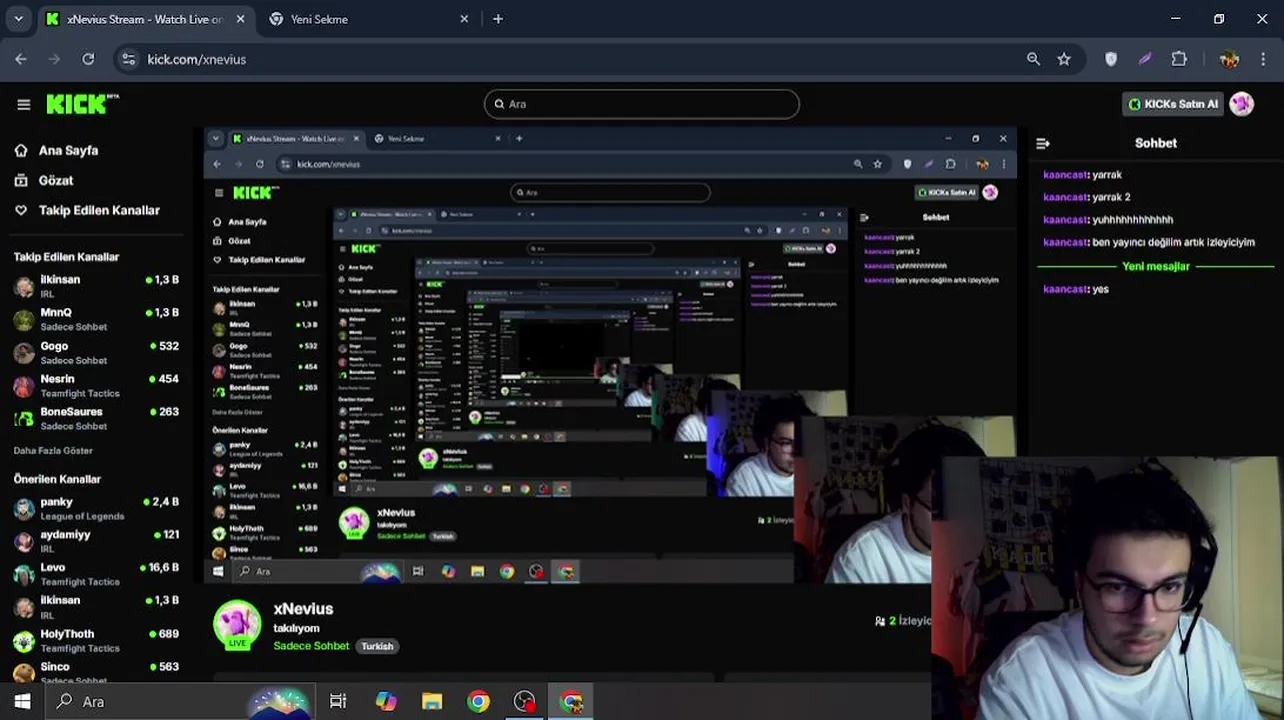The image size is (1284, 720).
Task: Click the taskbar Ara search box
Action: pos(180,701)
